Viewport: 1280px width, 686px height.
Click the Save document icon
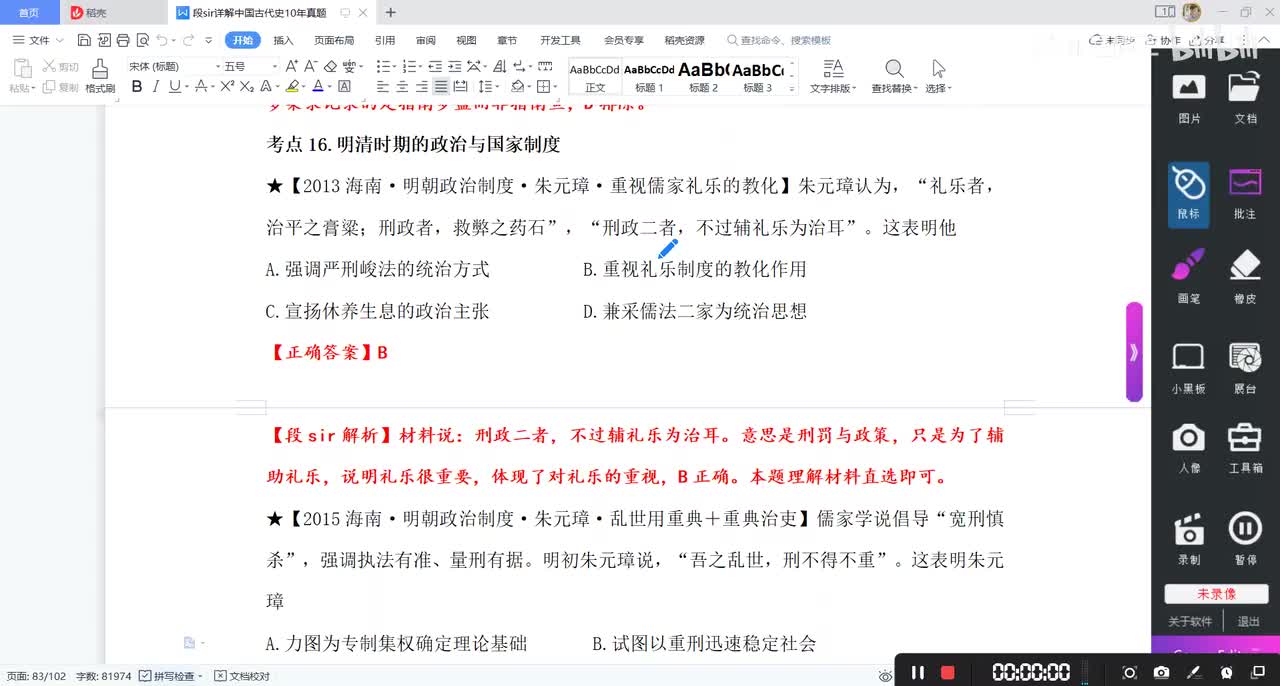(84, 40)
